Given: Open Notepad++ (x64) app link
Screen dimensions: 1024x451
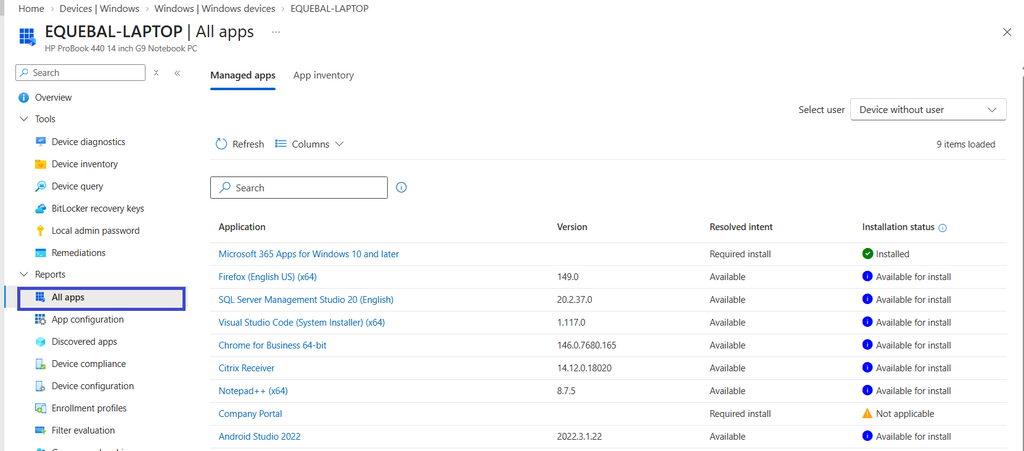Looking at the screenshot, I should [x=253, y=391].
